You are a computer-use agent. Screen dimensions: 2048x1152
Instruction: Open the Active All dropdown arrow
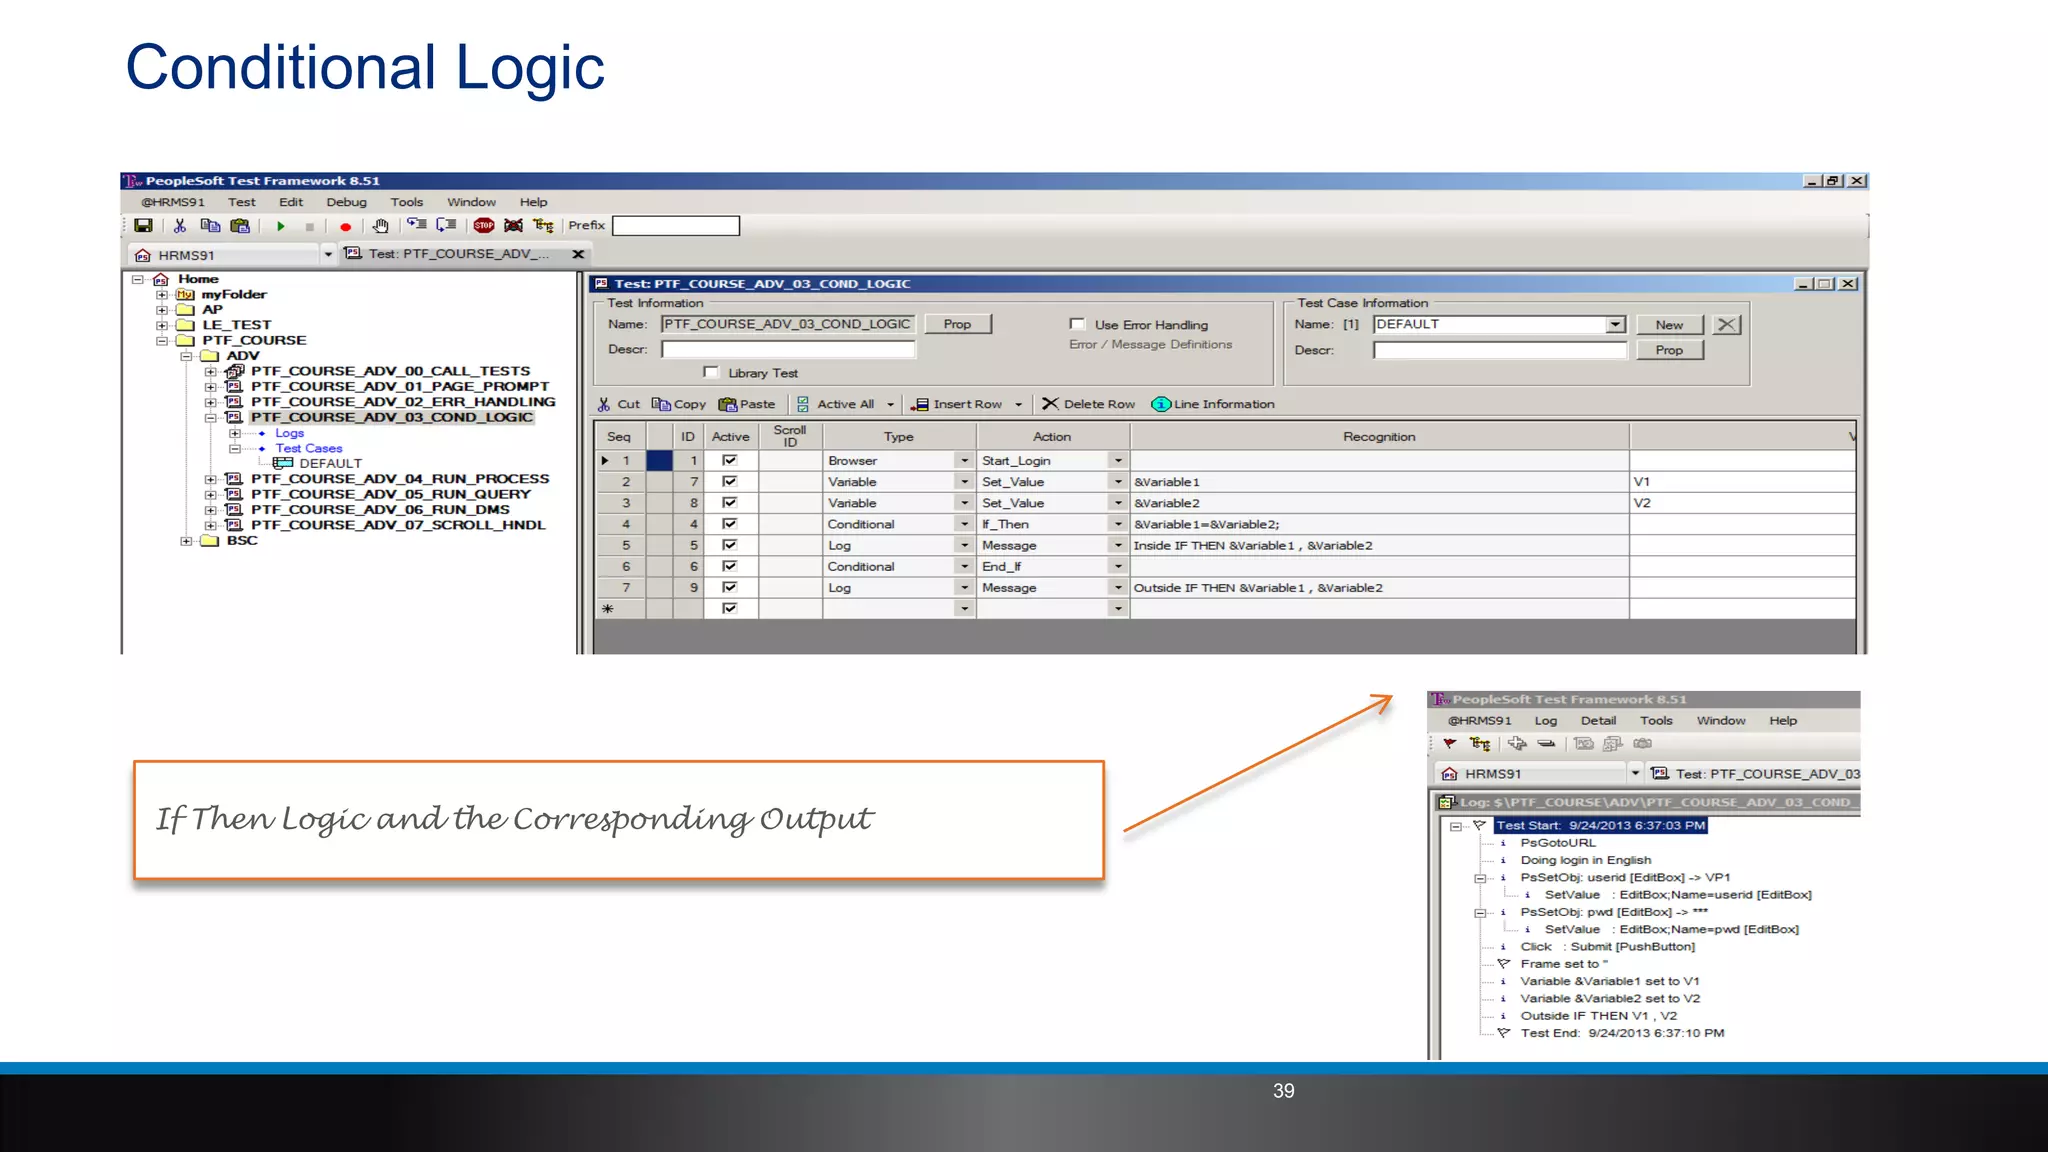(890, 405)
